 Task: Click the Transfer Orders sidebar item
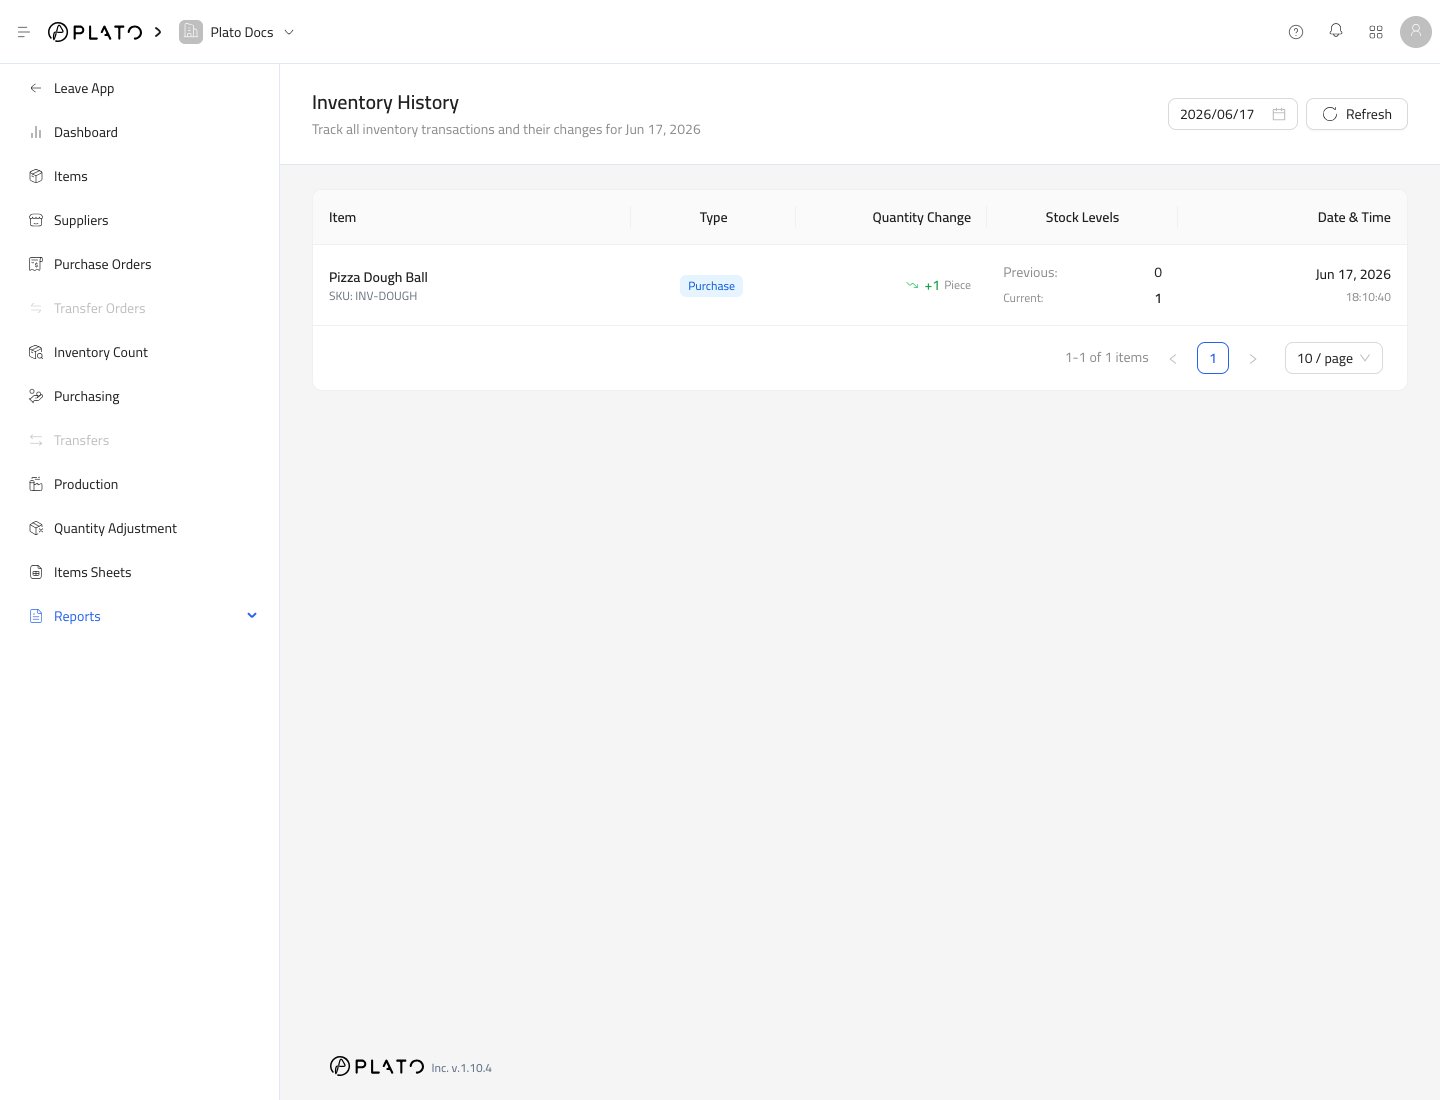(x=100, y=308)
